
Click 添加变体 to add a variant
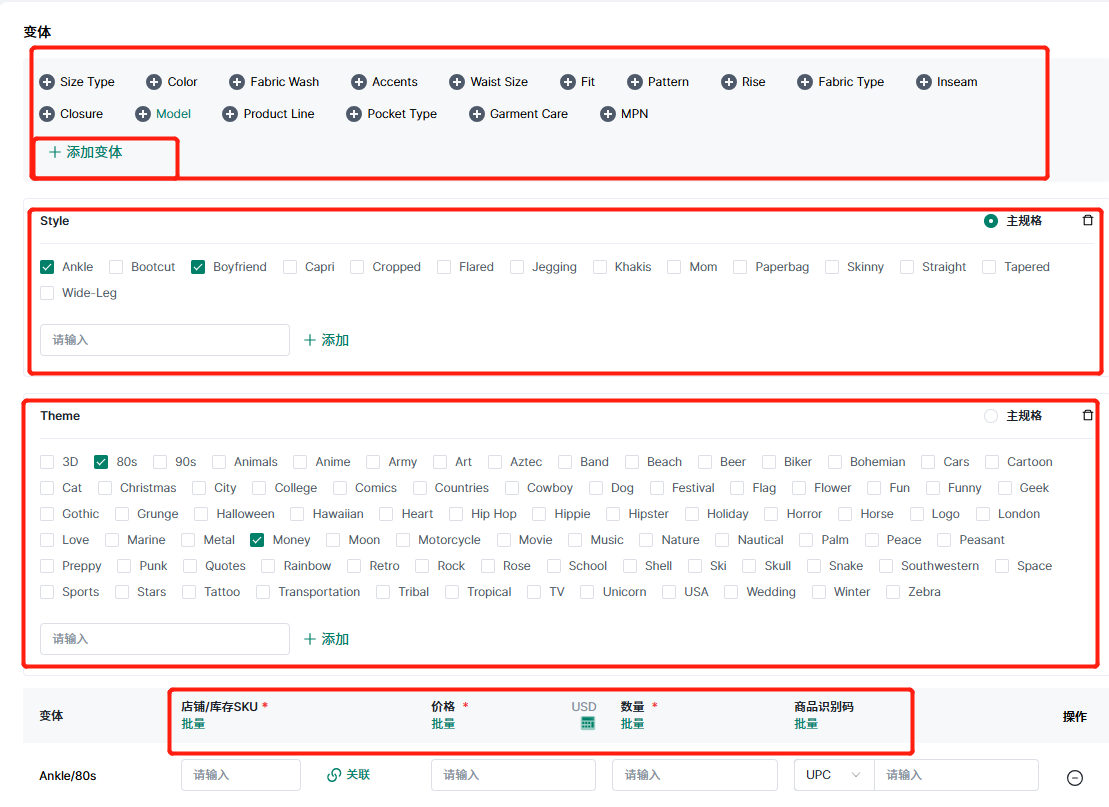click(86, 152)
